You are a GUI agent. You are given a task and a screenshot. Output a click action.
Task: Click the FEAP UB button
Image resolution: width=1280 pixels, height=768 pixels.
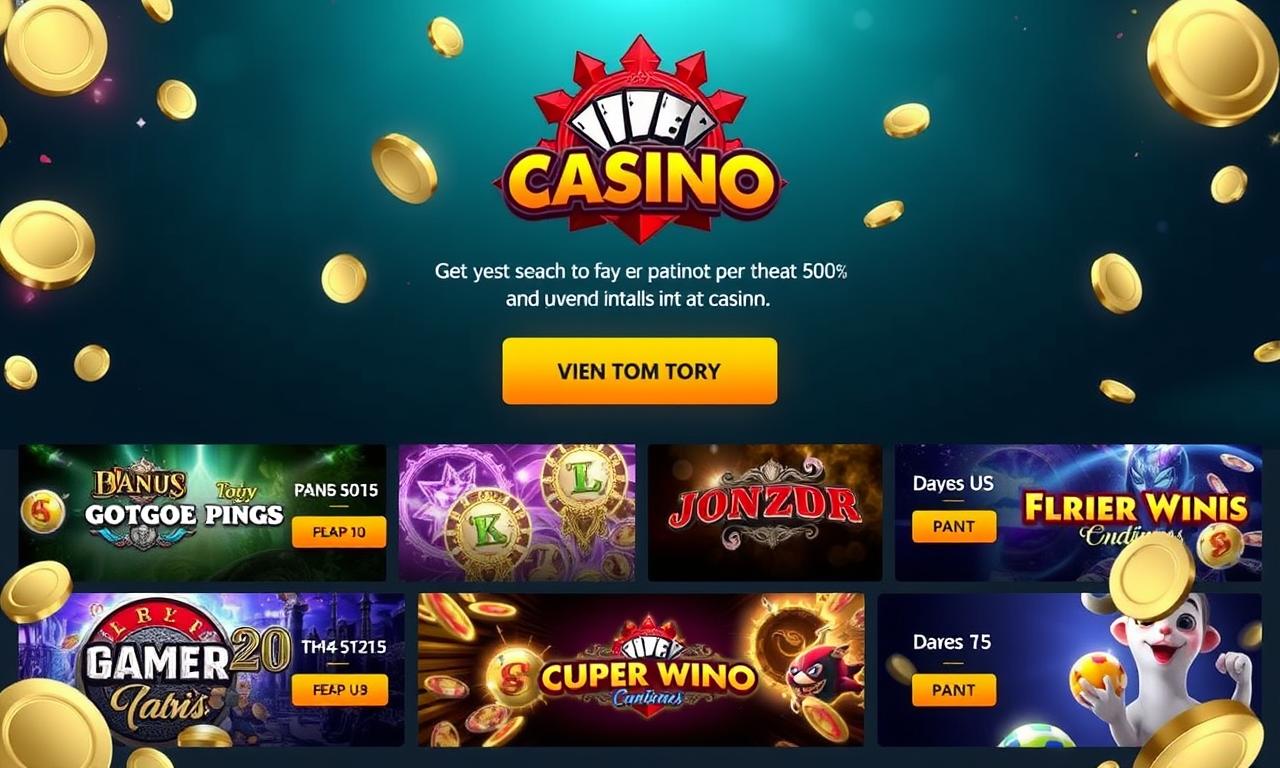tap(340, 689)
